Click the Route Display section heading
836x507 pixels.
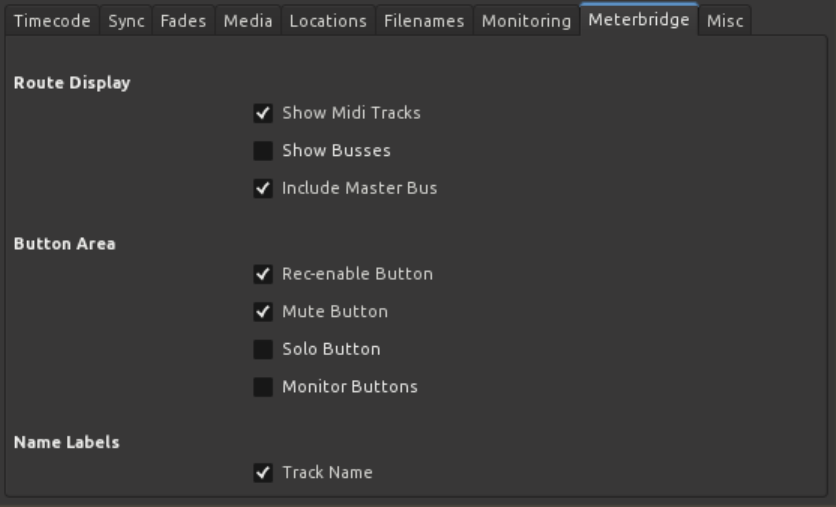coord(72,83)
